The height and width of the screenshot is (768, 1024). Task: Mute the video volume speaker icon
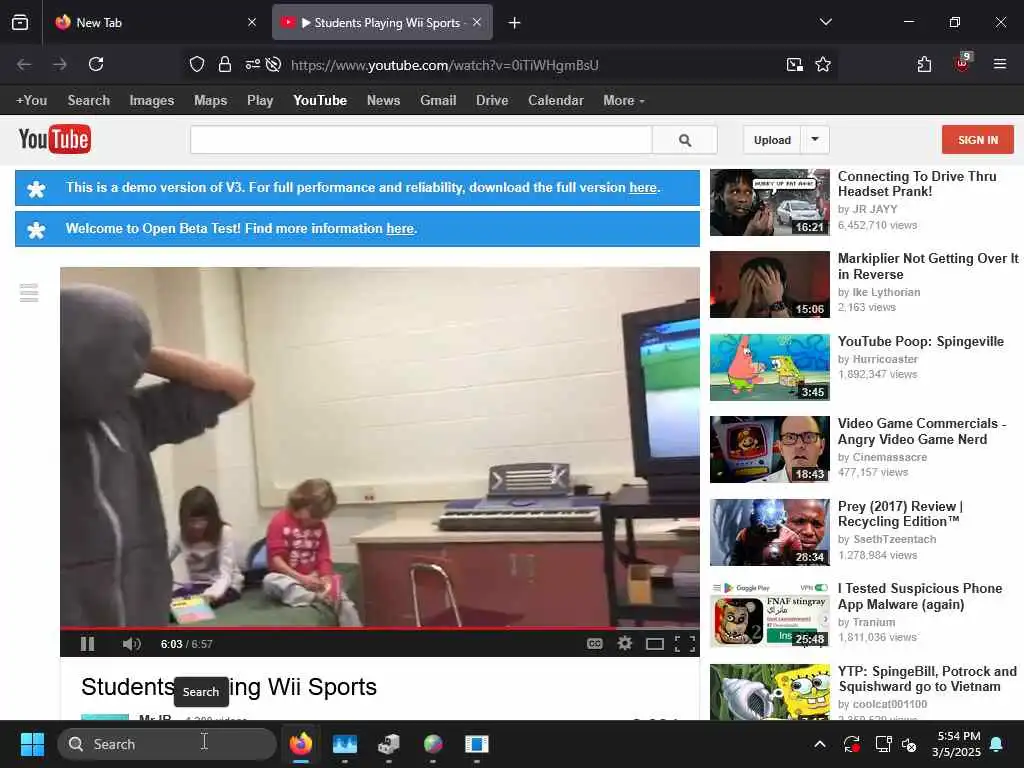(131, 644)
